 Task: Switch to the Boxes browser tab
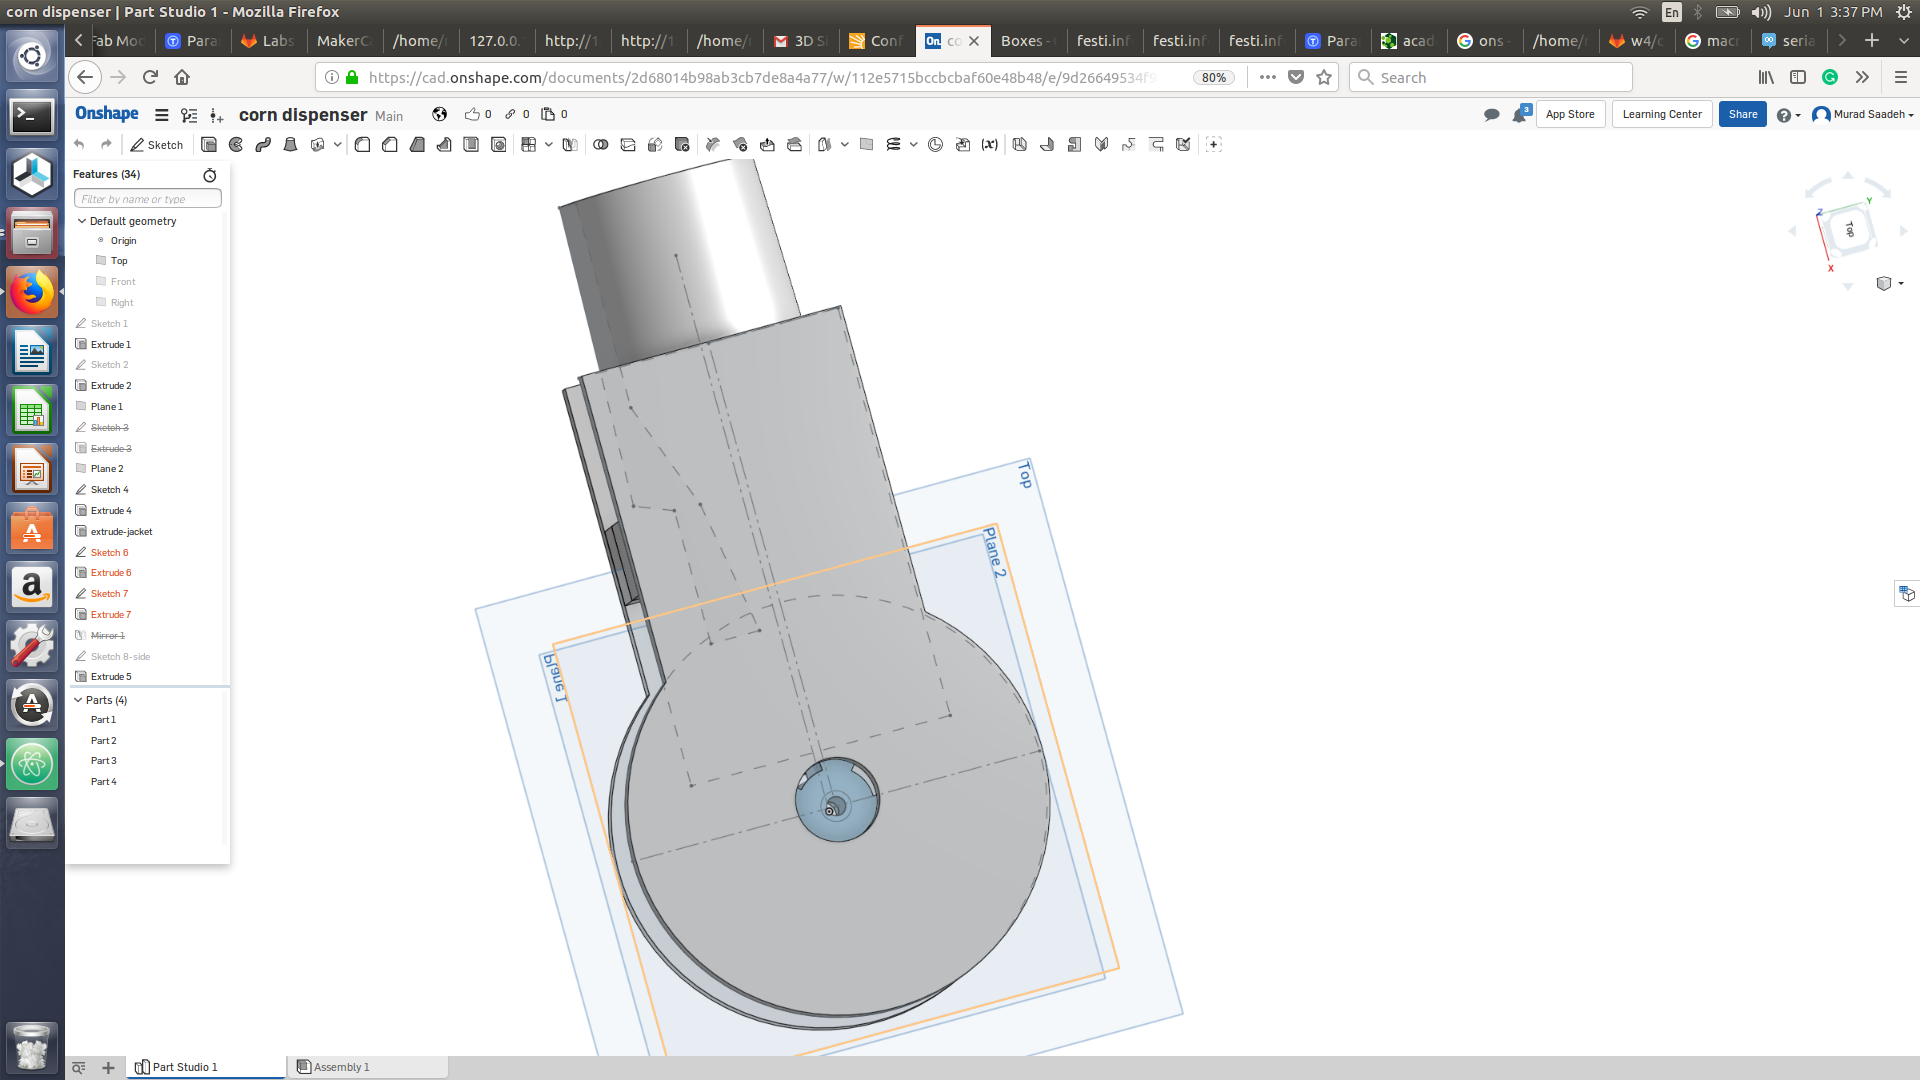1028,41
